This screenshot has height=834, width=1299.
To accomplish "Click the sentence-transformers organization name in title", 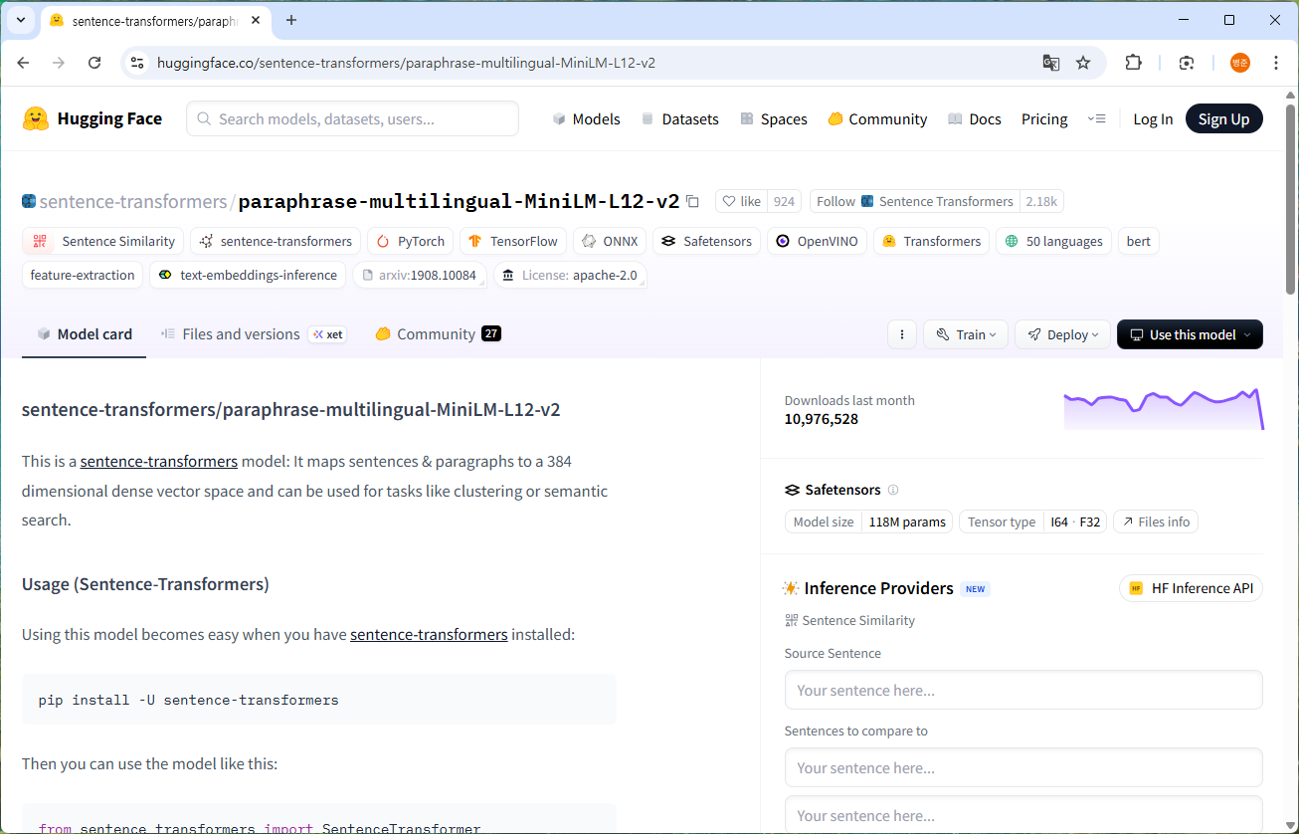I will [x=133, y=202].
